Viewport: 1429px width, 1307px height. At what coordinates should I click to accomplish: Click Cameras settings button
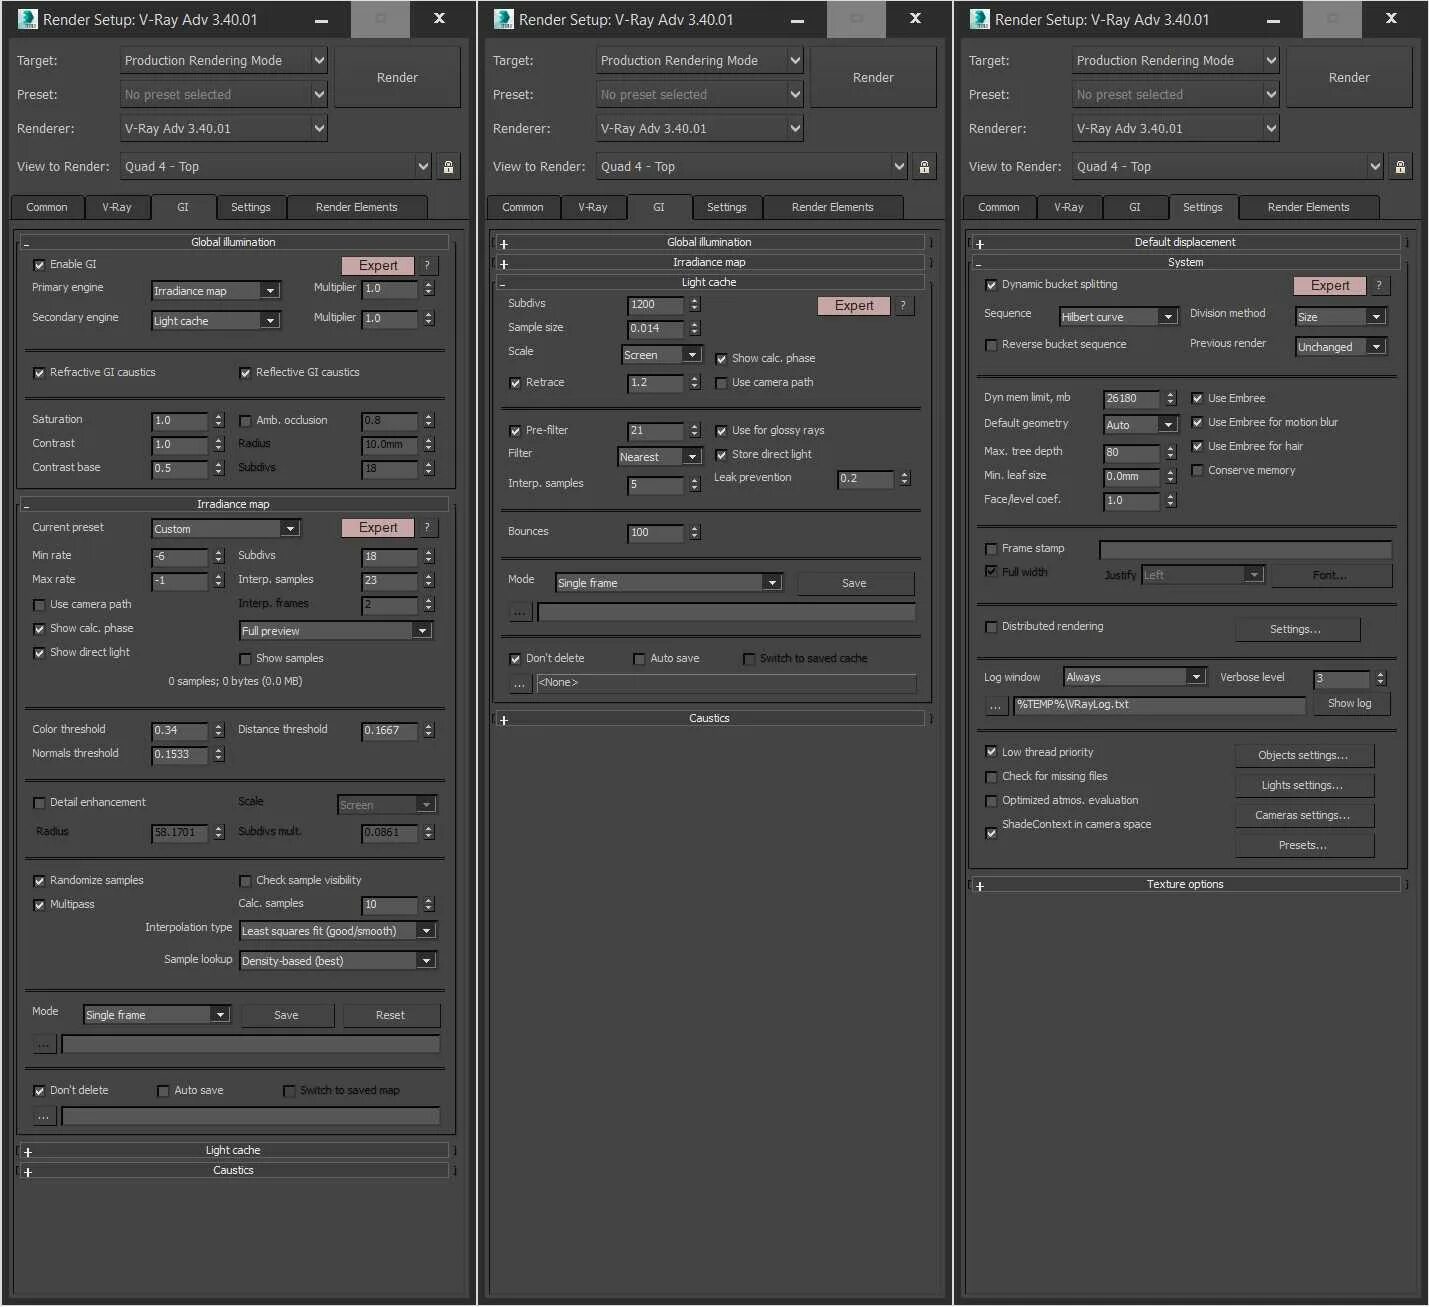(x=1303, y=816)
